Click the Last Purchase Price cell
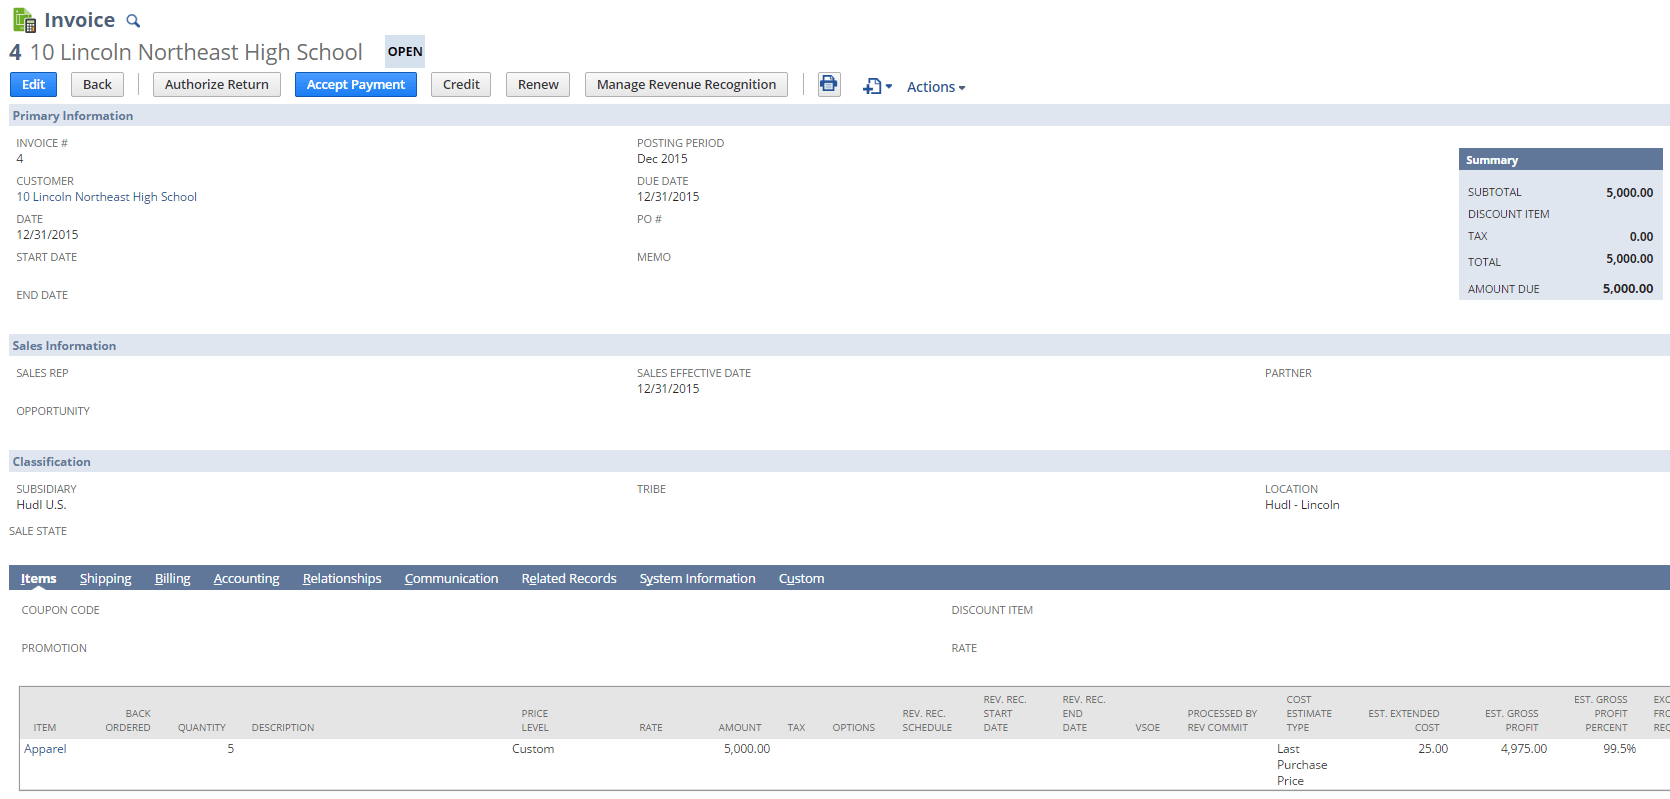Image resolution: width=1670 pixels, height=799 pixels. pos(1302,765)
